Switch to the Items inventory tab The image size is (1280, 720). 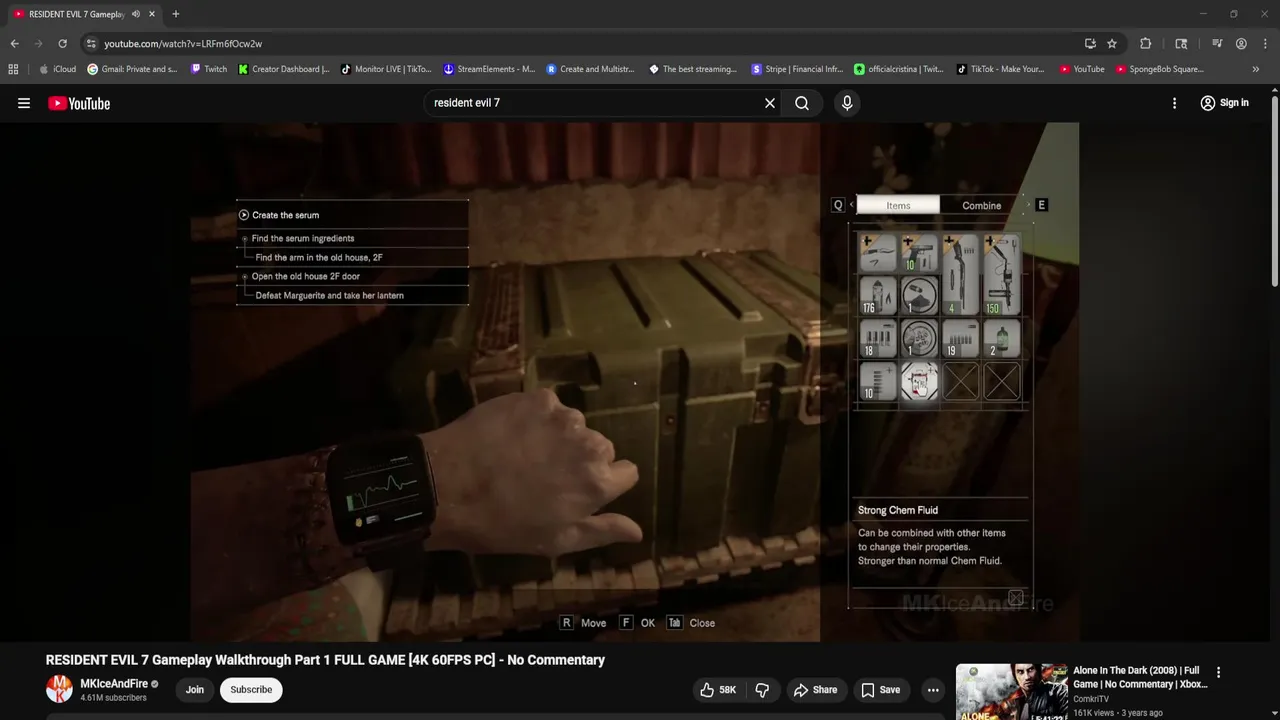(x=898, y=205)
